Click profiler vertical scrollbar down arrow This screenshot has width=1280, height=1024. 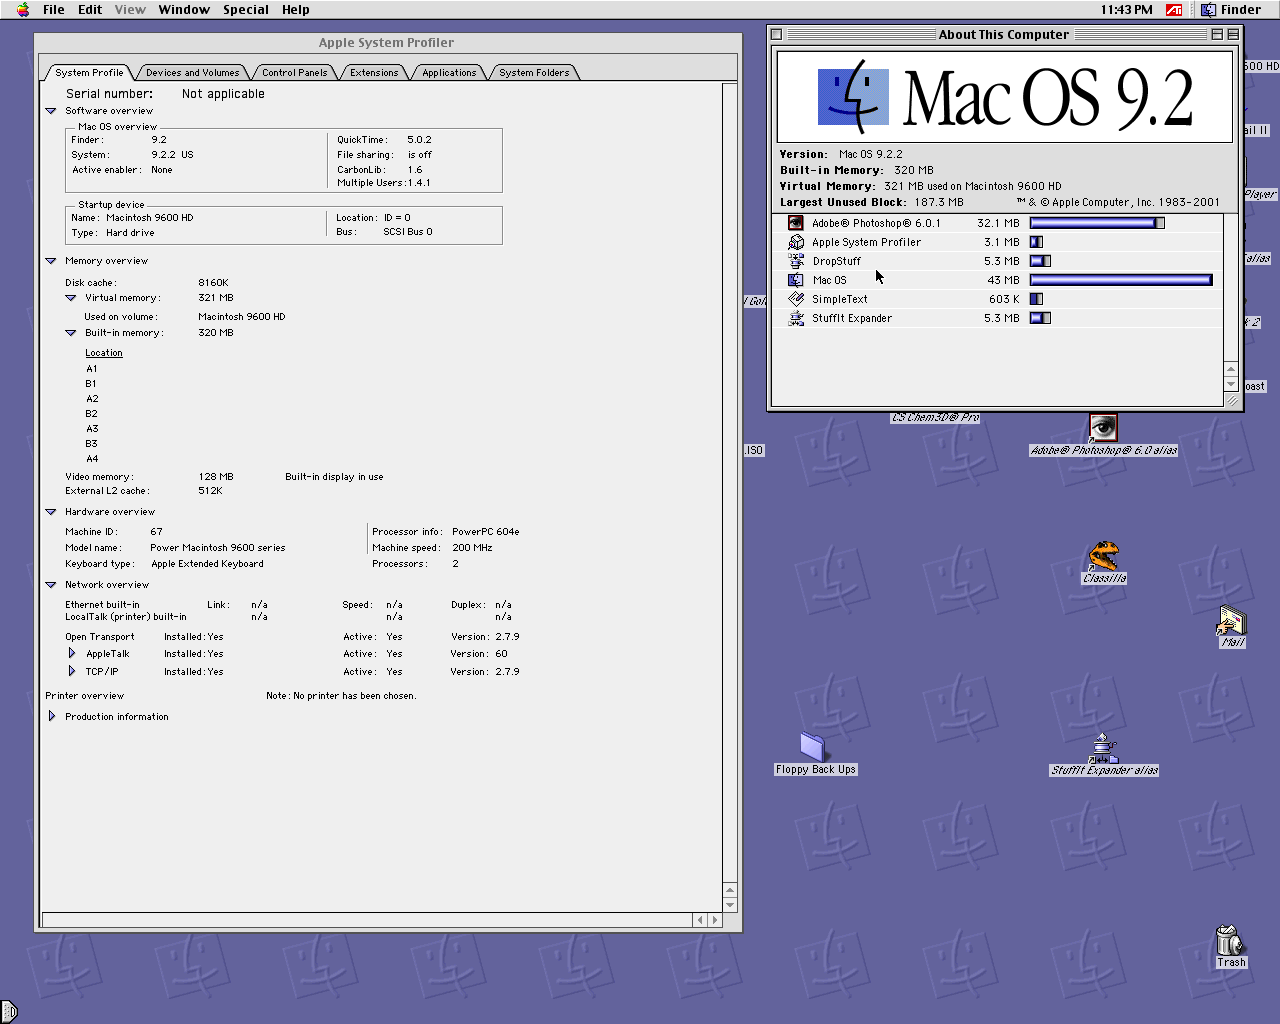pyautogui.click(x=730, y=904)
